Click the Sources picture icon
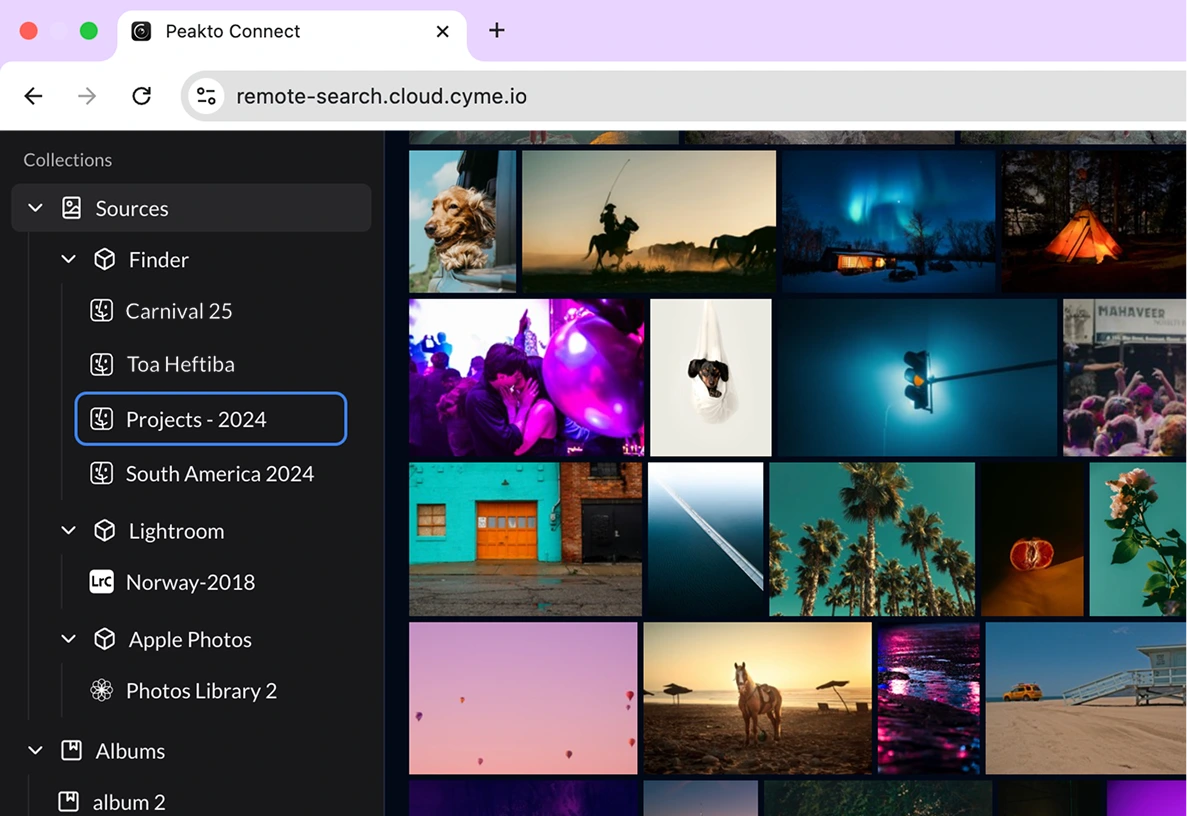 71,208
